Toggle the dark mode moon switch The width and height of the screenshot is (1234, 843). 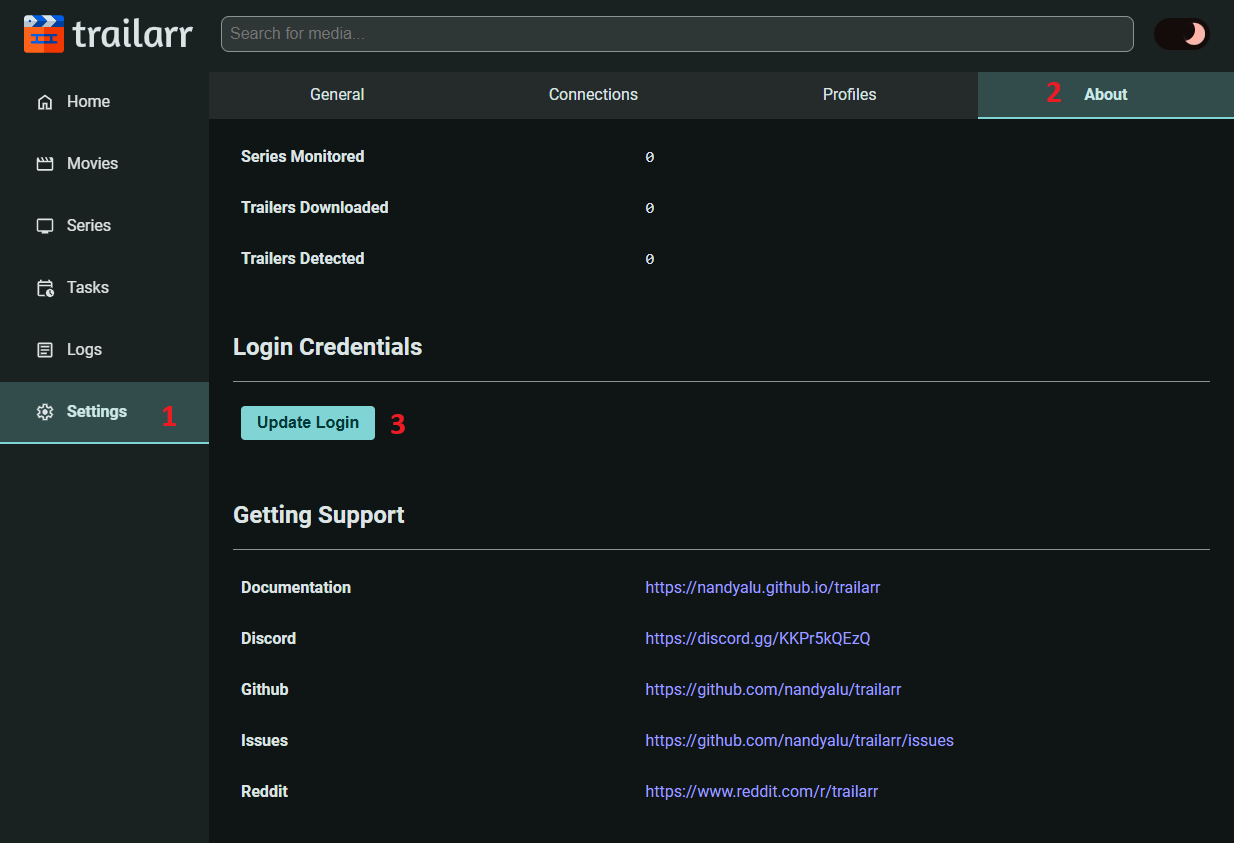(x=1182, y=34)
